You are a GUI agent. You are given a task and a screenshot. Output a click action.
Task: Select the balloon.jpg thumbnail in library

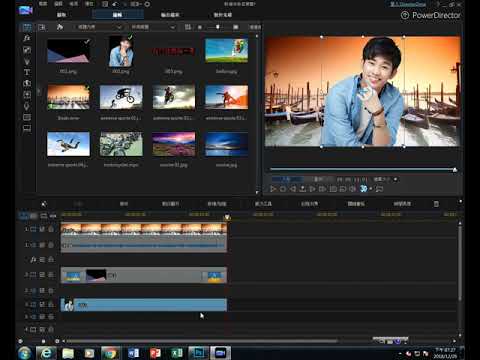227,50
